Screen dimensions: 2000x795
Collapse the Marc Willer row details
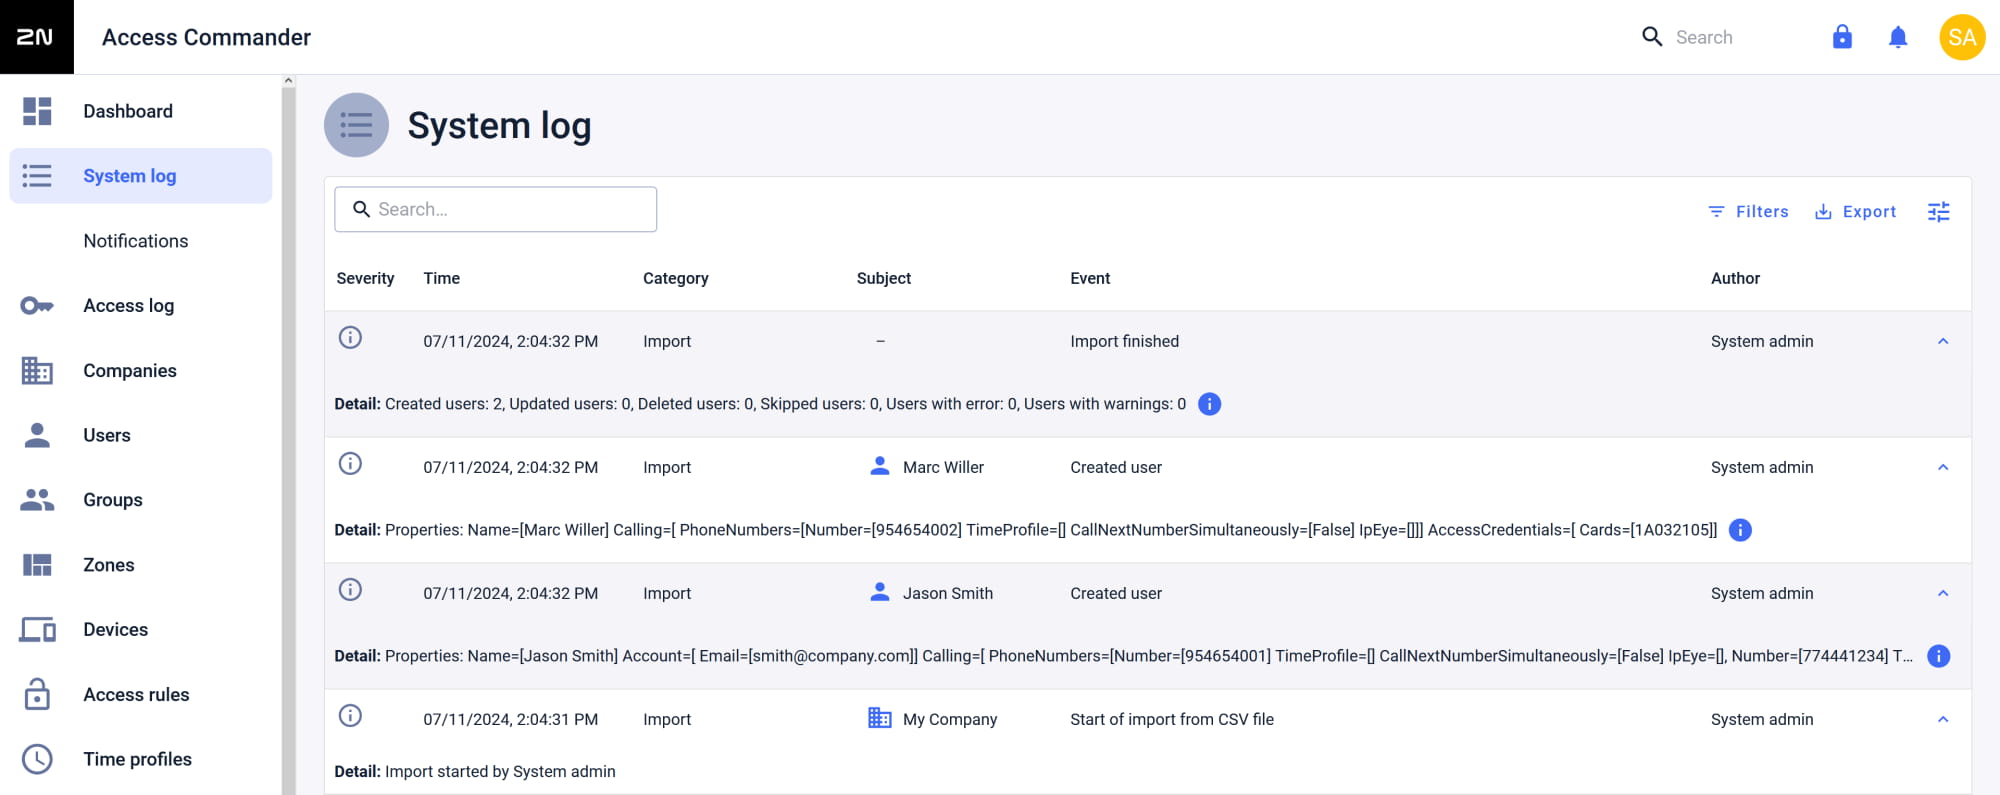click(1943, 467)
